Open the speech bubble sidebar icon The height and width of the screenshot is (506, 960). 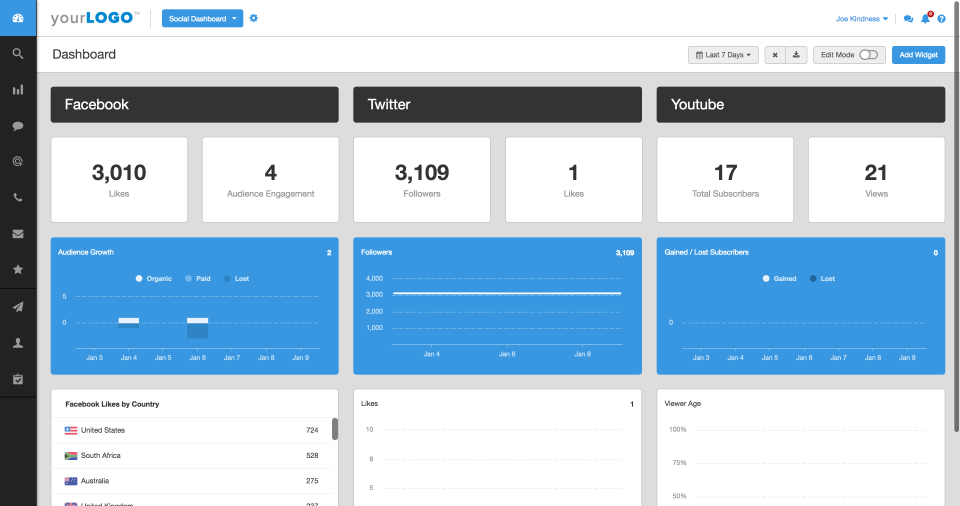point(18,126)
